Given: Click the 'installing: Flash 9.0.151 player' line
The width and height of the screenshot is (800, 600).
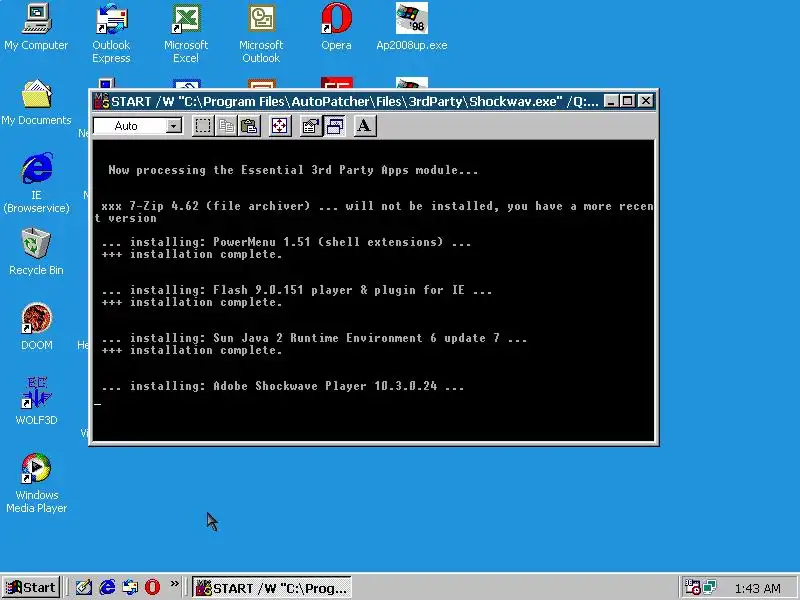Looking at the screenshot, I should [x=297, y=290].
